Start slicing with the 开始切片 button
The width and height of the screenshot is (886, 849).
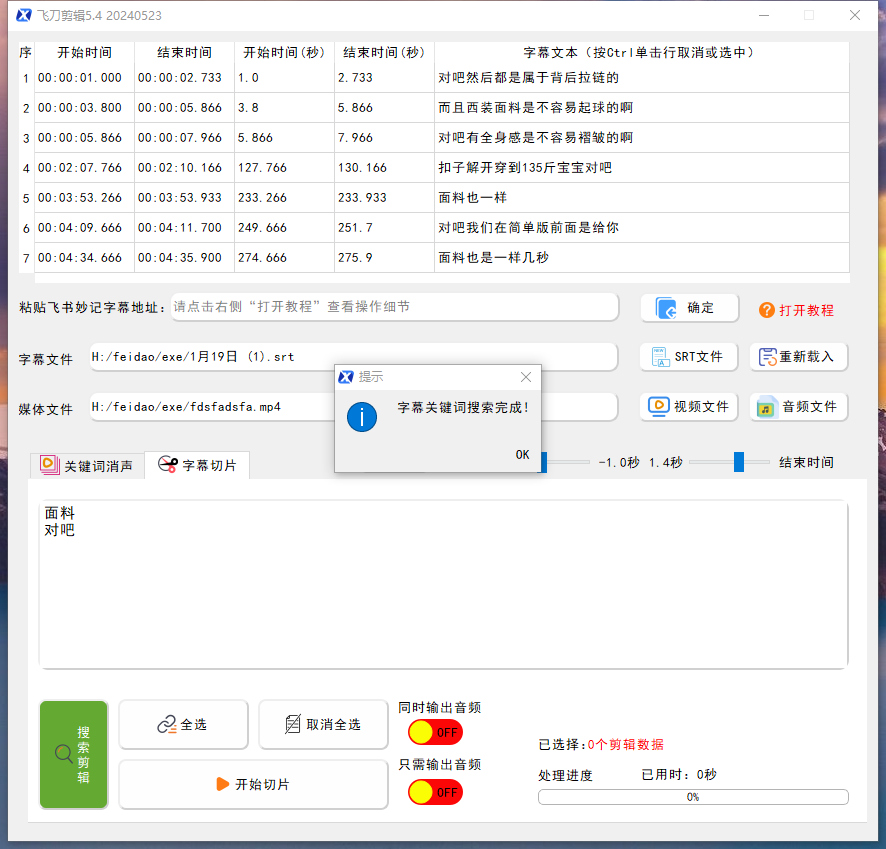(253, 784)
